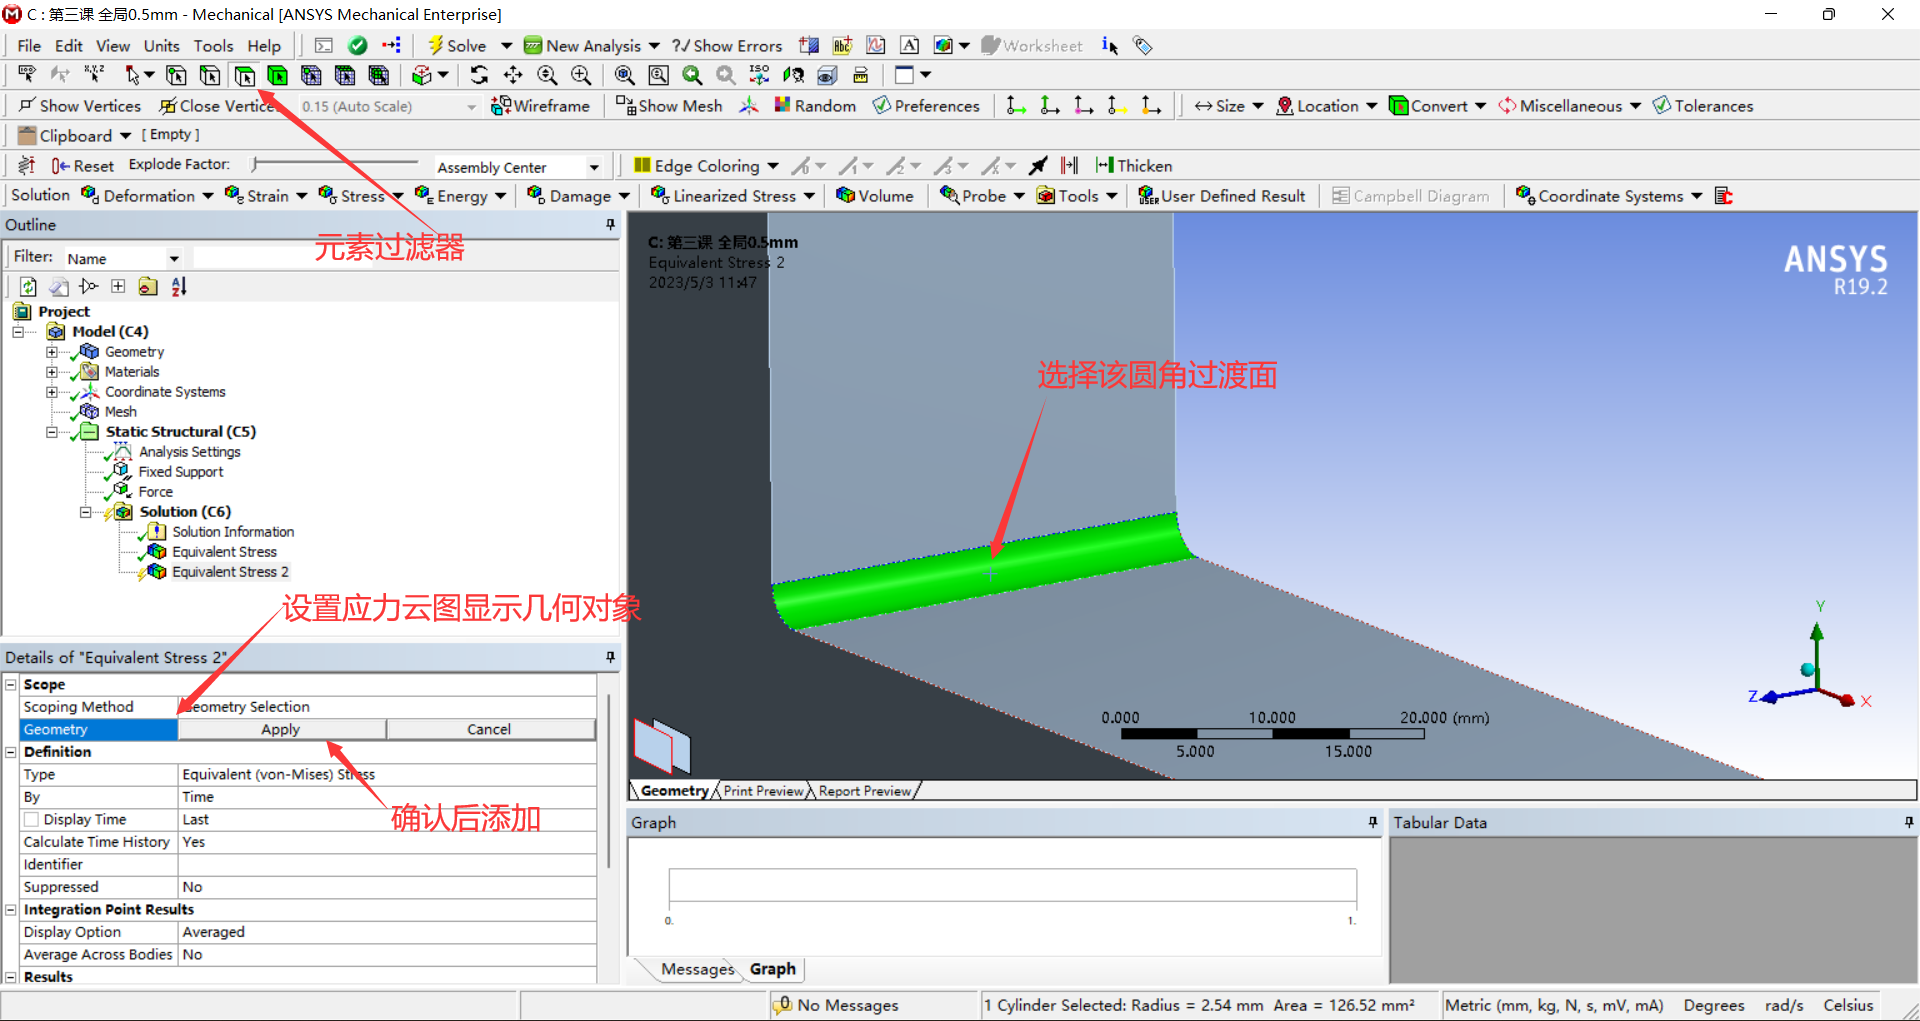1920x1021 pixels.
Task: Click Cancel for Geometry scope
Action: click(x=489, y=730)
